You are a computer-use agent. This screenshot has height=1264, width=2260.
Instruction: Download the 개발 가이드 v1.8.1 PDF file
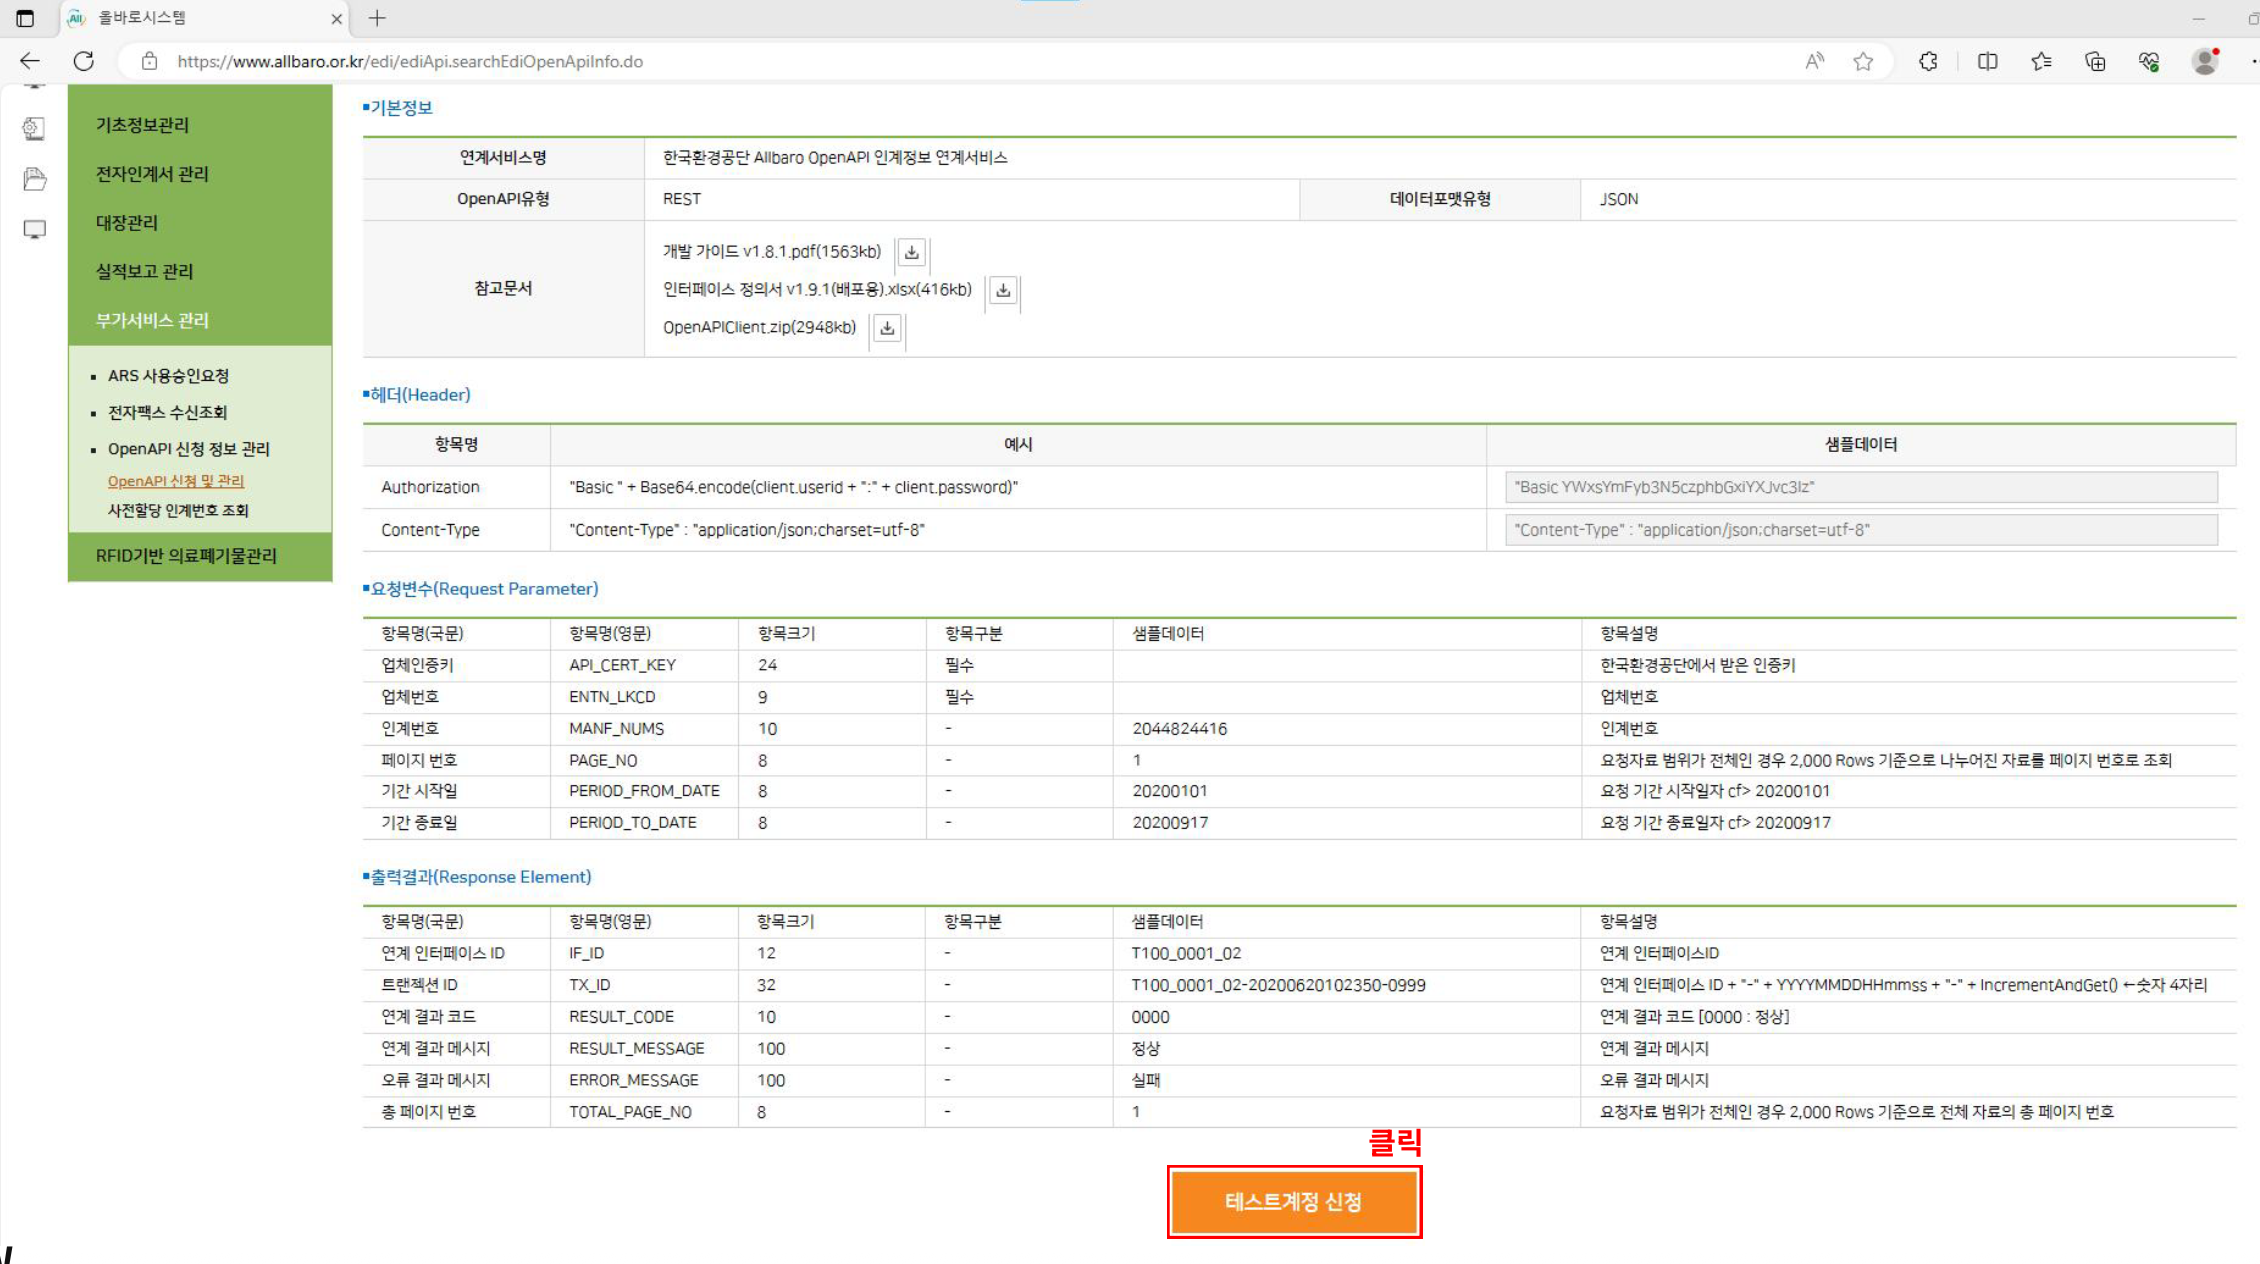[x=911, y=252]
